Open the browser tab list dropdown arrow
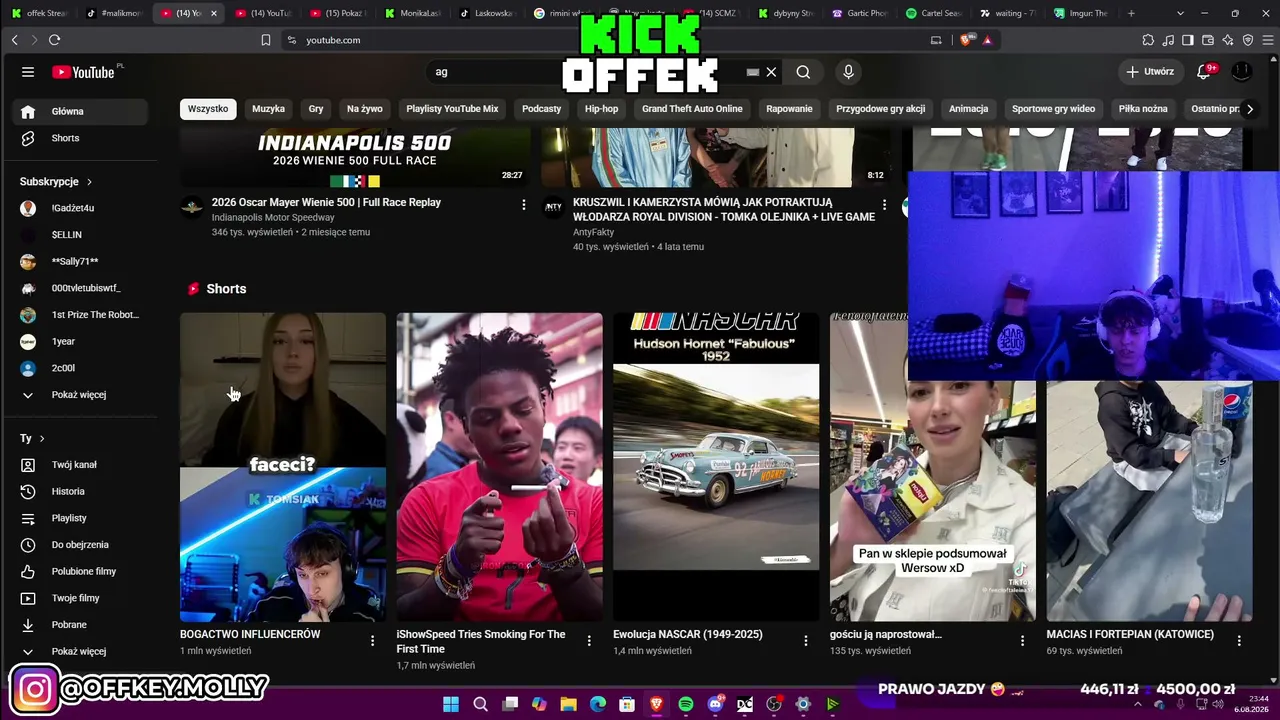Screen dimensions: 1280x720 tap(1180, 13)
